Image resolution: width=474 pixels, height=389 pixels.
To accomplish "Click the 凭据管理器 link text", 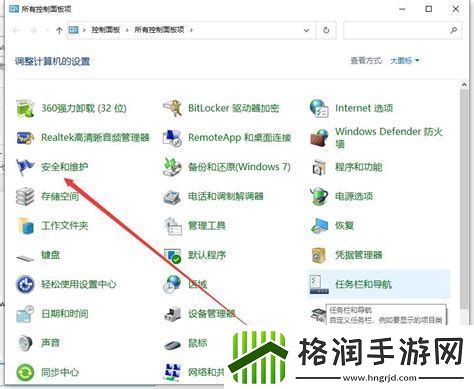I will point(359,255).
